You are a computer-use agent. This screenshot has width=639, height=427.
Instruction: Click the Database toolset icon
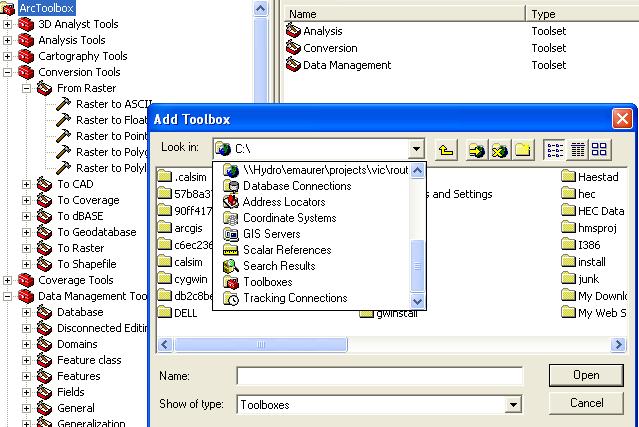click(x=44, y=312)
